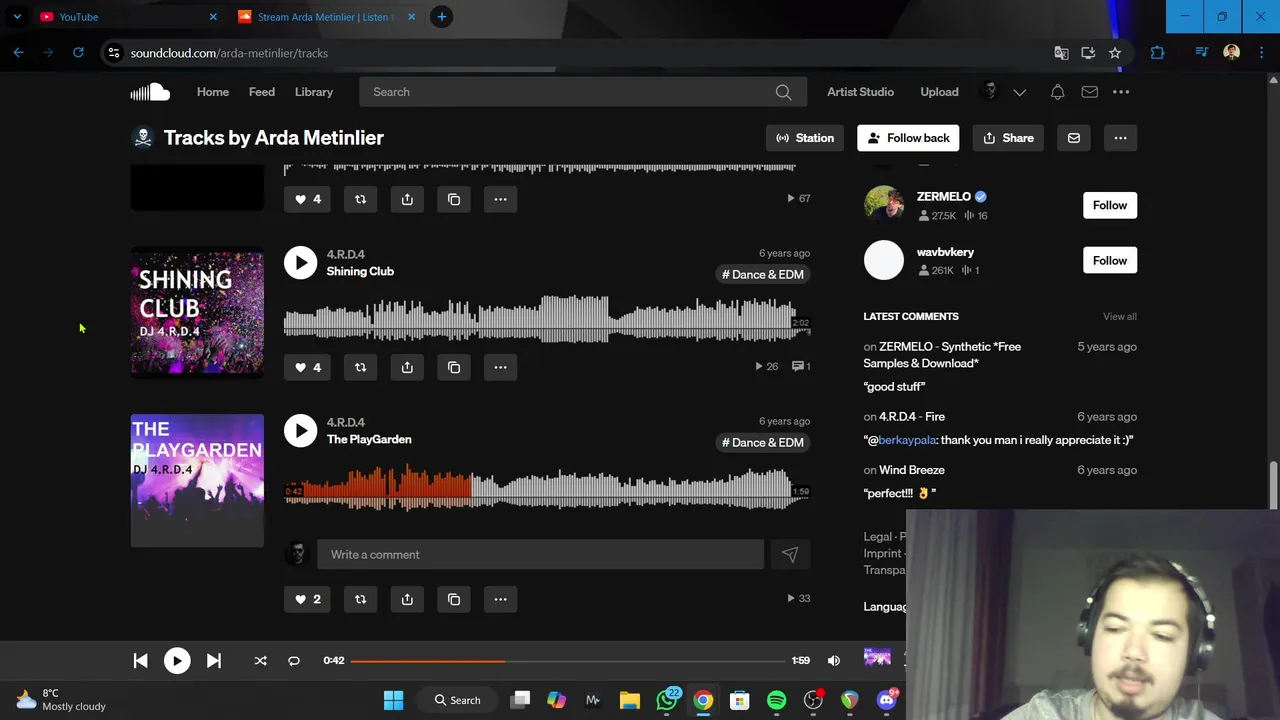Open the Dance & EDM tag on Shining Club
The image size is (1280, 720).
coord(763,274)
